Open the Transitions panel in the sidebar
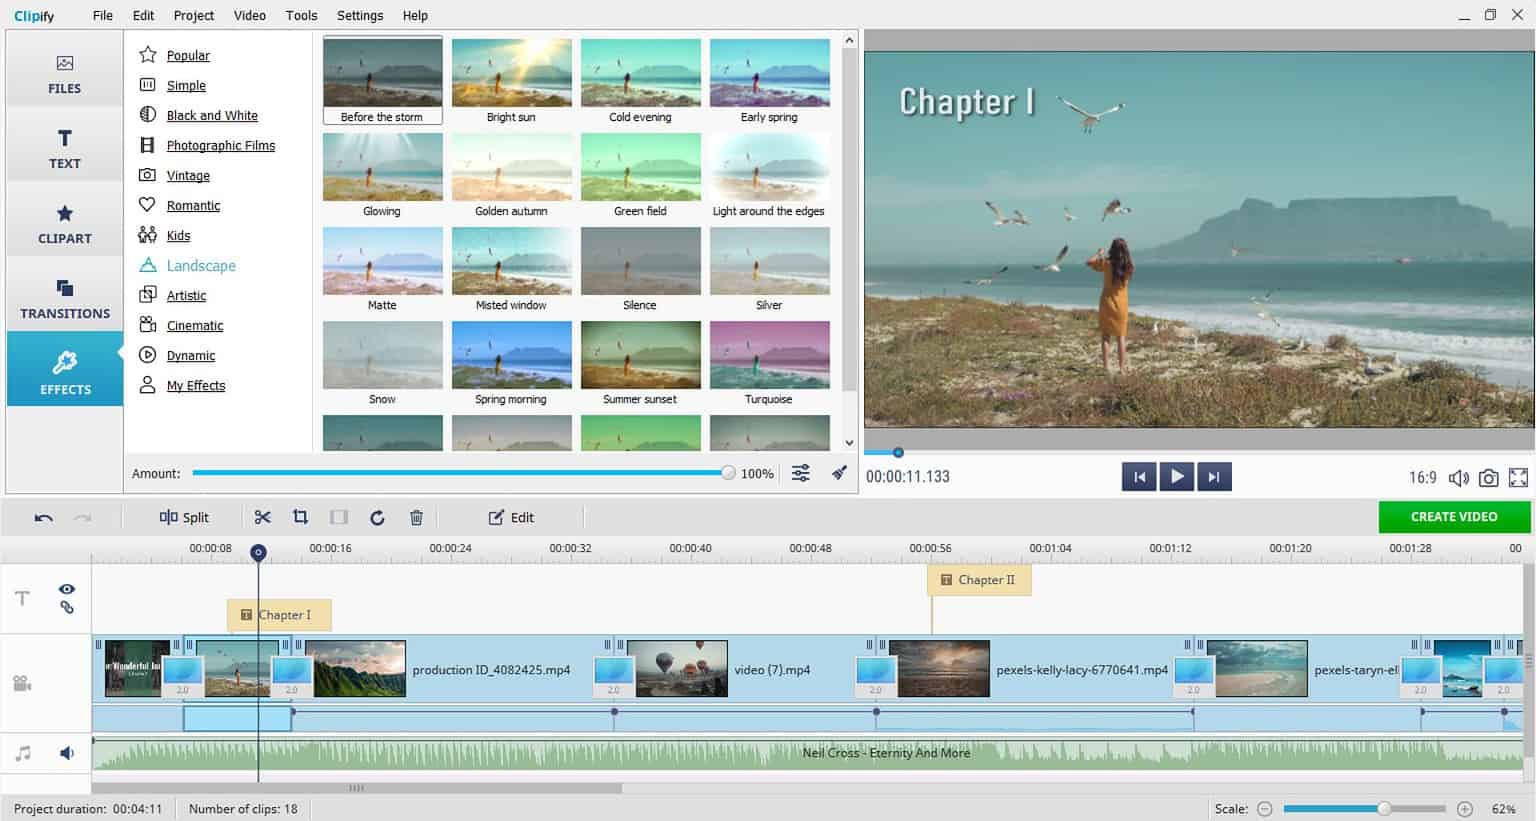This screenshot has width=1536, height=821. [x=64, y=296]
